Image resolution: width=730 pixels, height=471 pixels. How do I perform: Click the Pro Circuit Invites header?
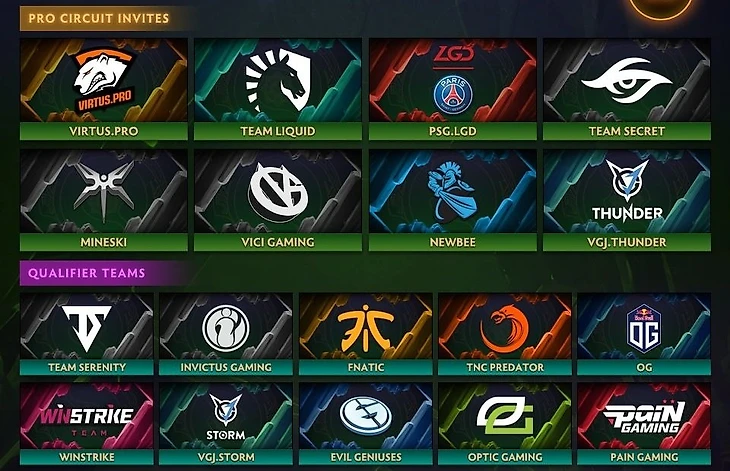coord(99,19)
